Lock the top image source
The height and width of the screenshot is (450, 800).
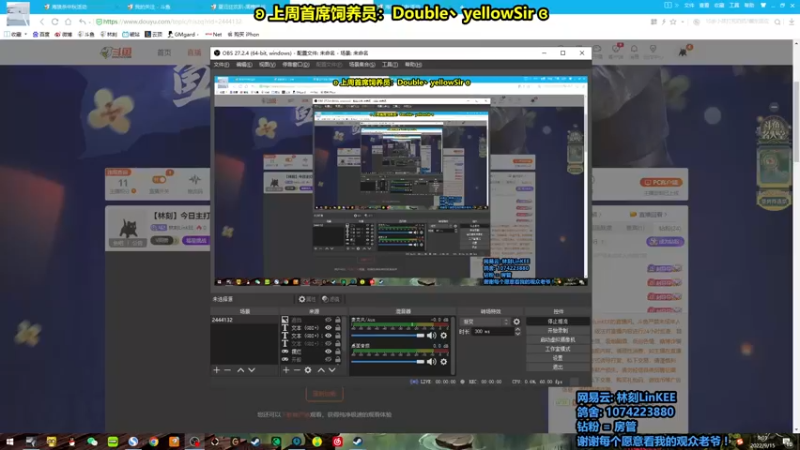(x=338, y=320)
